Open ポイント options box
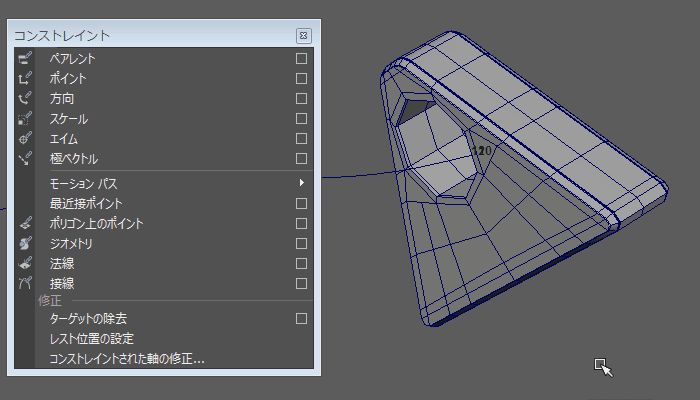The height and width of the screenshot is (400, 700). [301, 79]
